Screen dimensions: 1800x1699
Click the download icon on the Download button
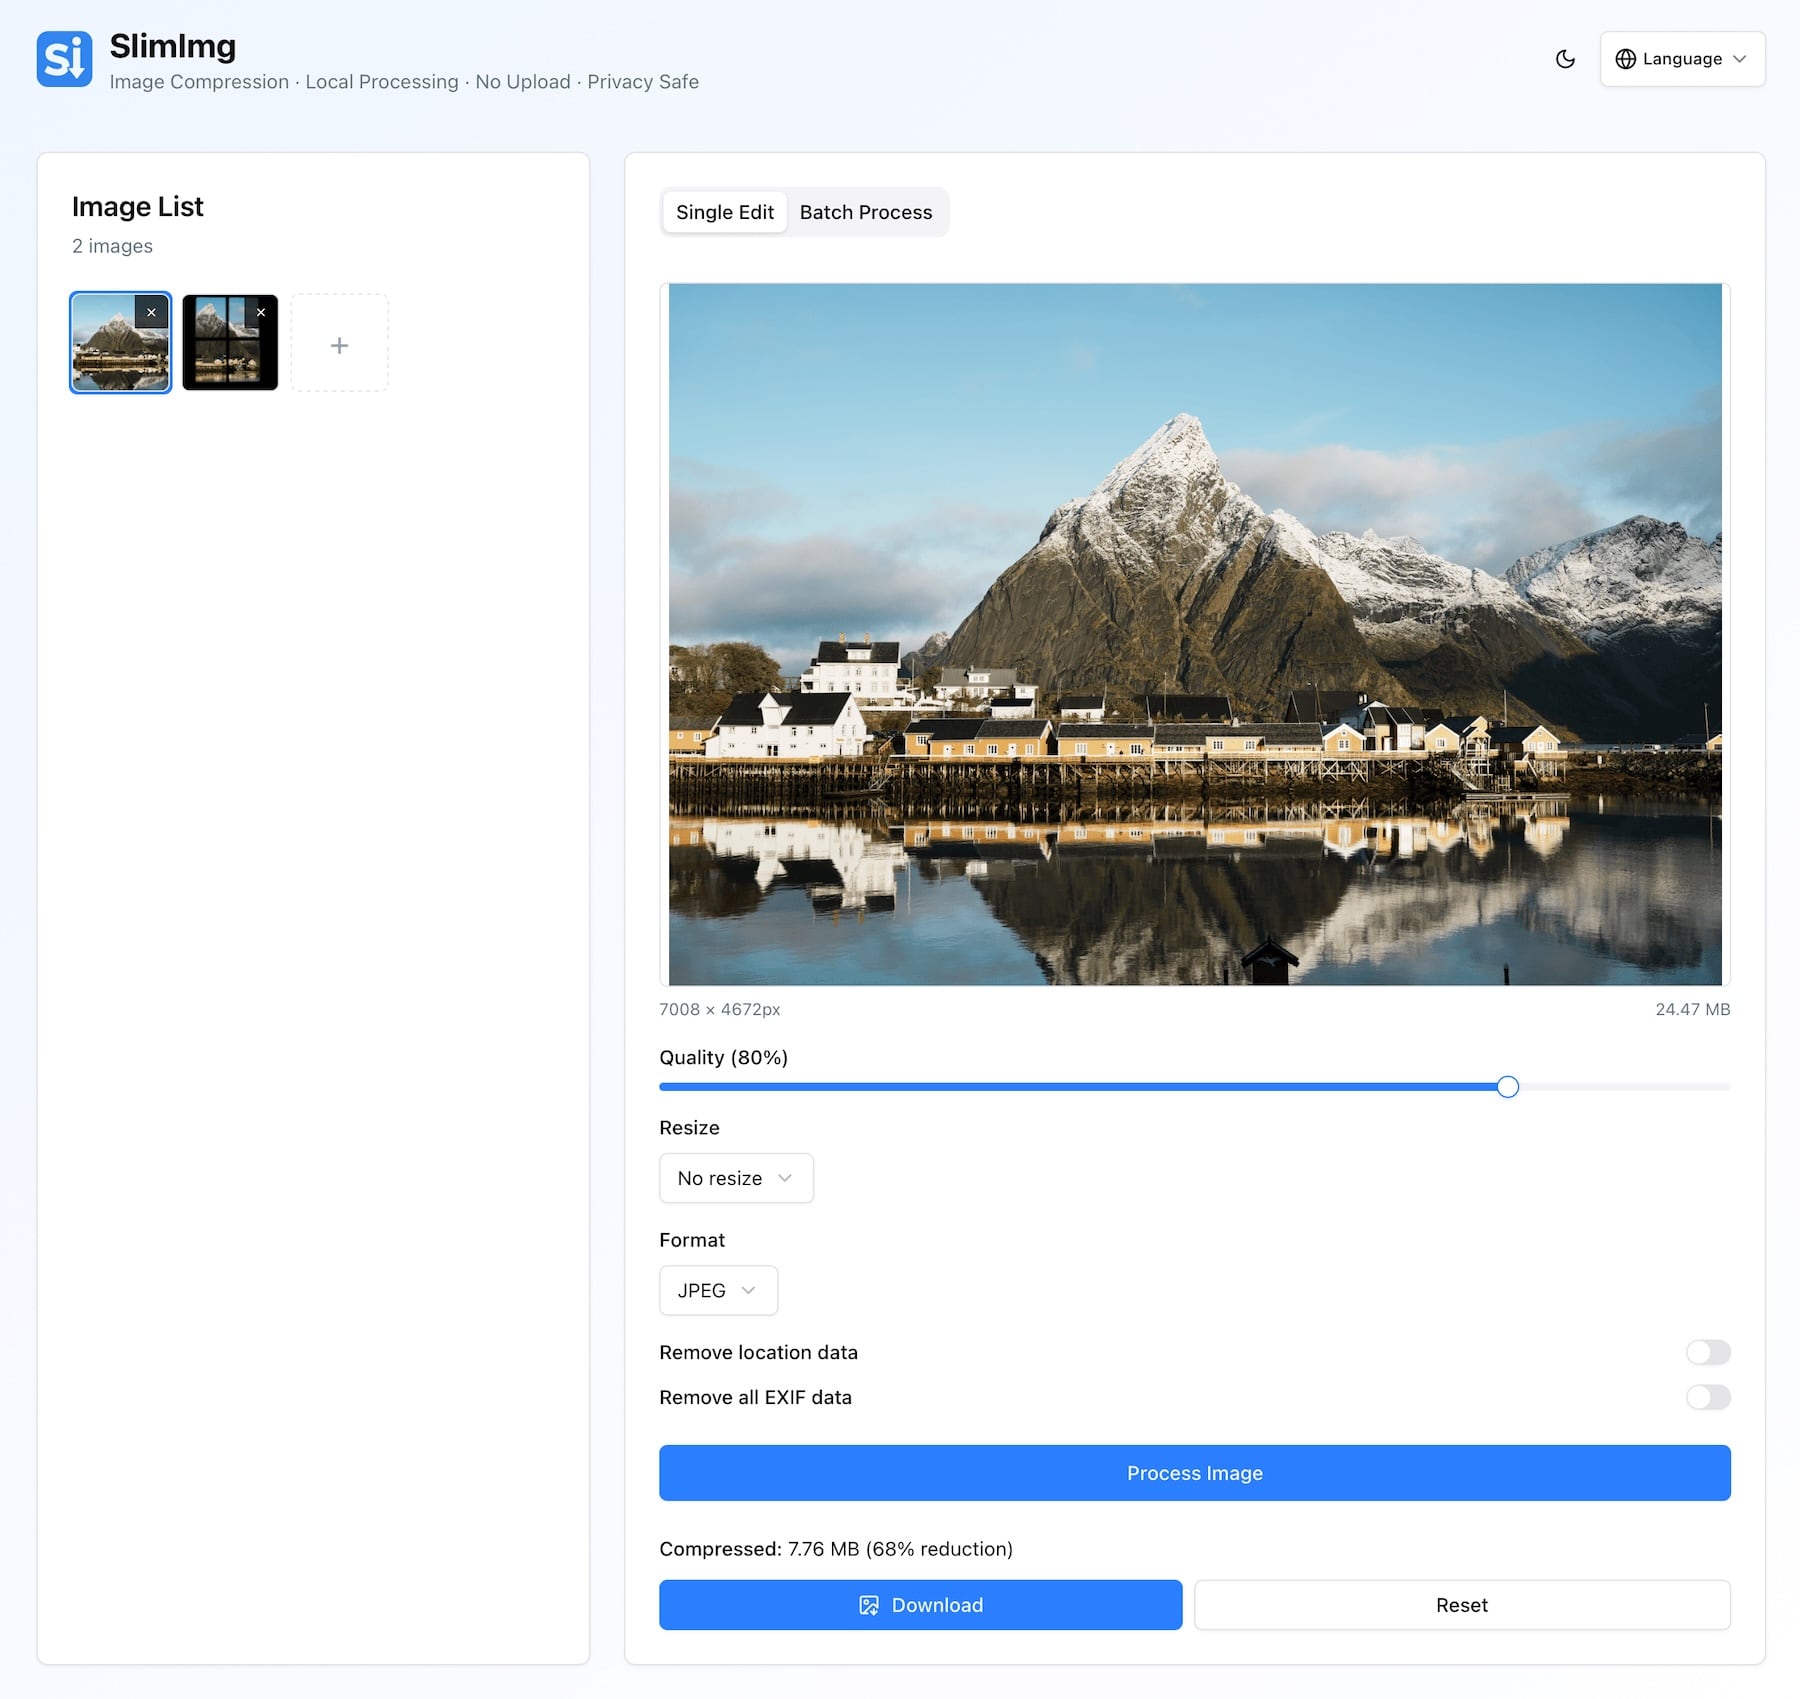coord(869,1604)
